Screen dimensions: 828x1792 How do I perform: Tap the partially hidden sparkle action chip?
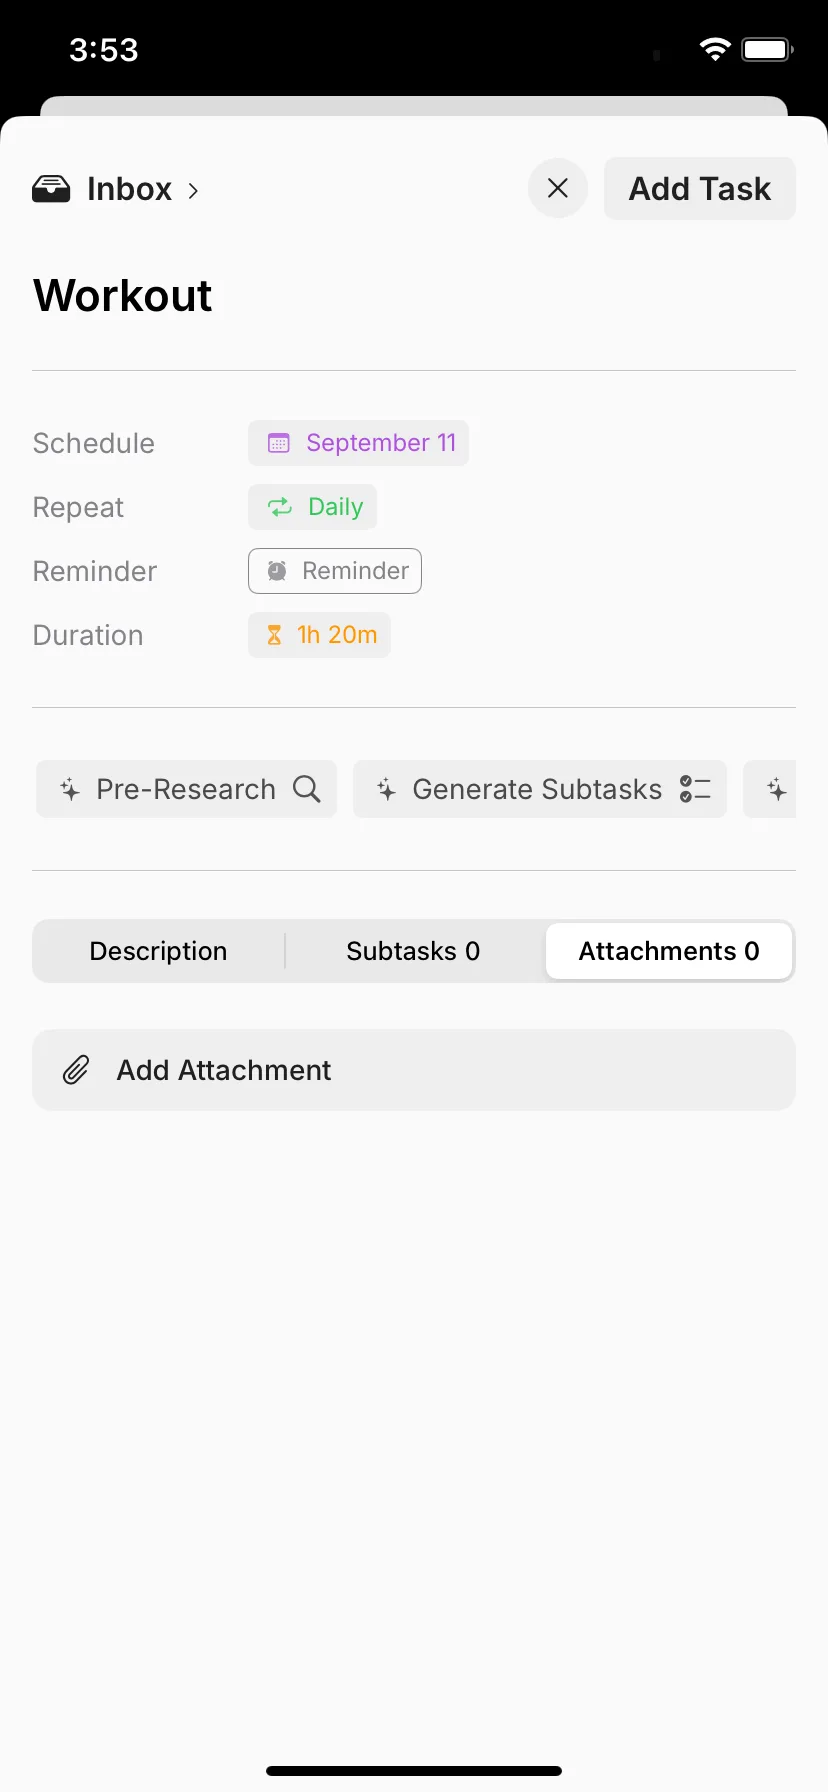770,789
